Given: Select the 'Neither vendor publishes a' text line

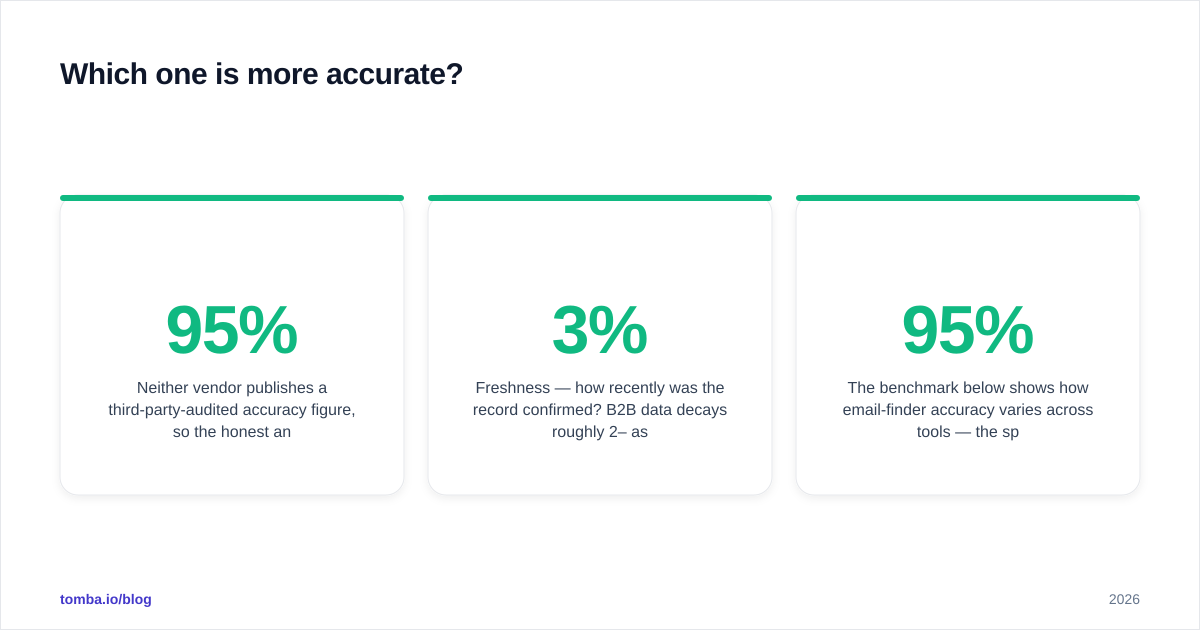Looking at the screenshot, I should pyautogui.click(x=232, y=388).
